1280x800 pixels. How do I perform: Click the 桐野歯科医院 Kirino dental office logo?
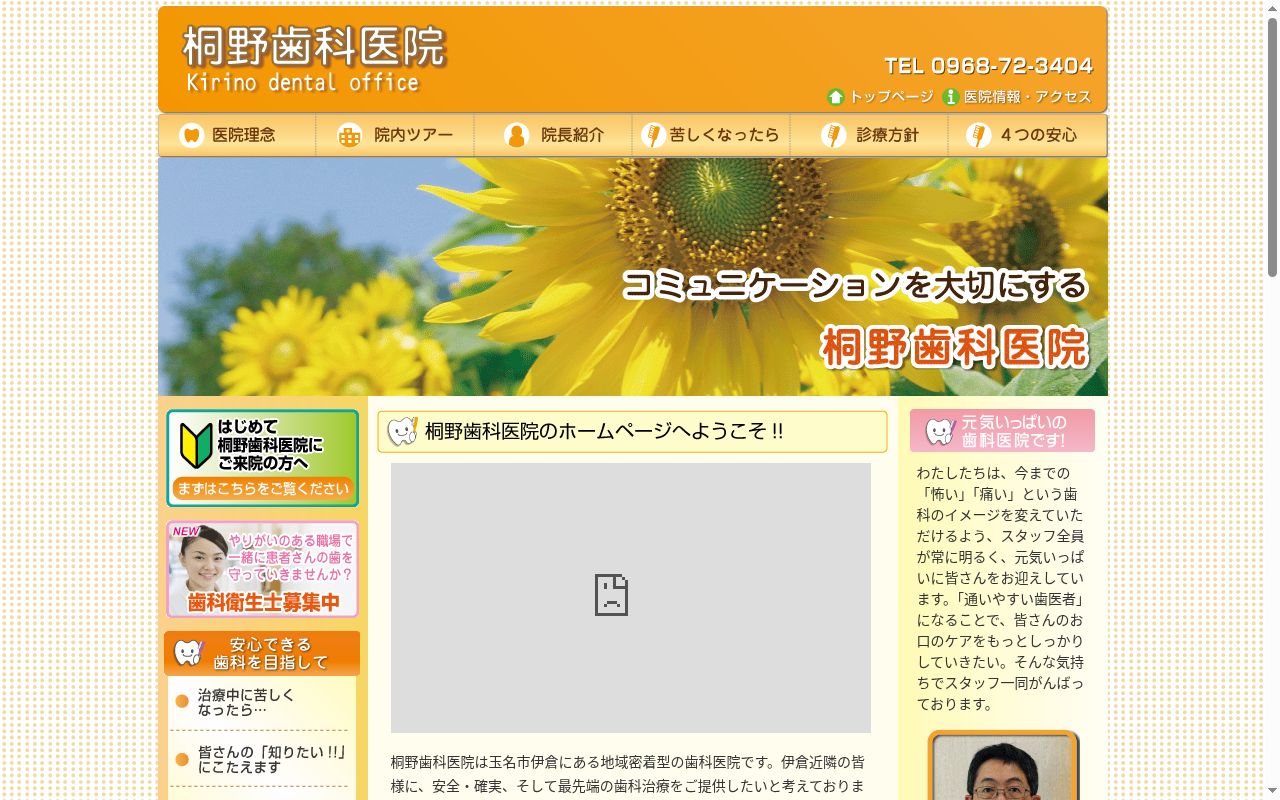313,58
